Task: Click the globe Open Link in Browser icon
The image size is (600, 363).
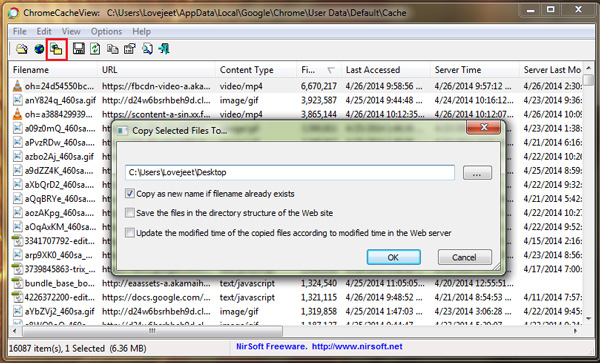Action: tap(39, 49)
